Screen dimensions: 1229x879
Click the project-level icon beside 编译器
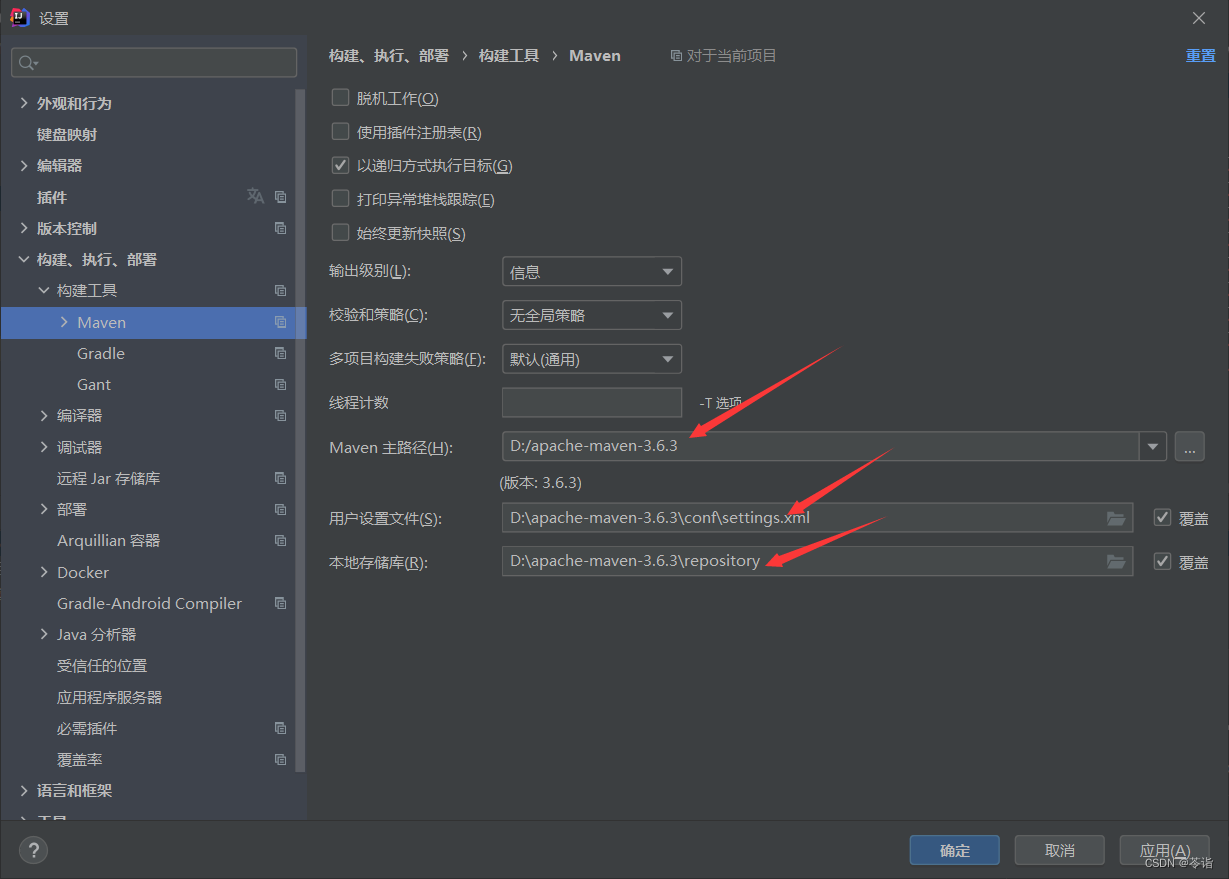coord(280,415)
